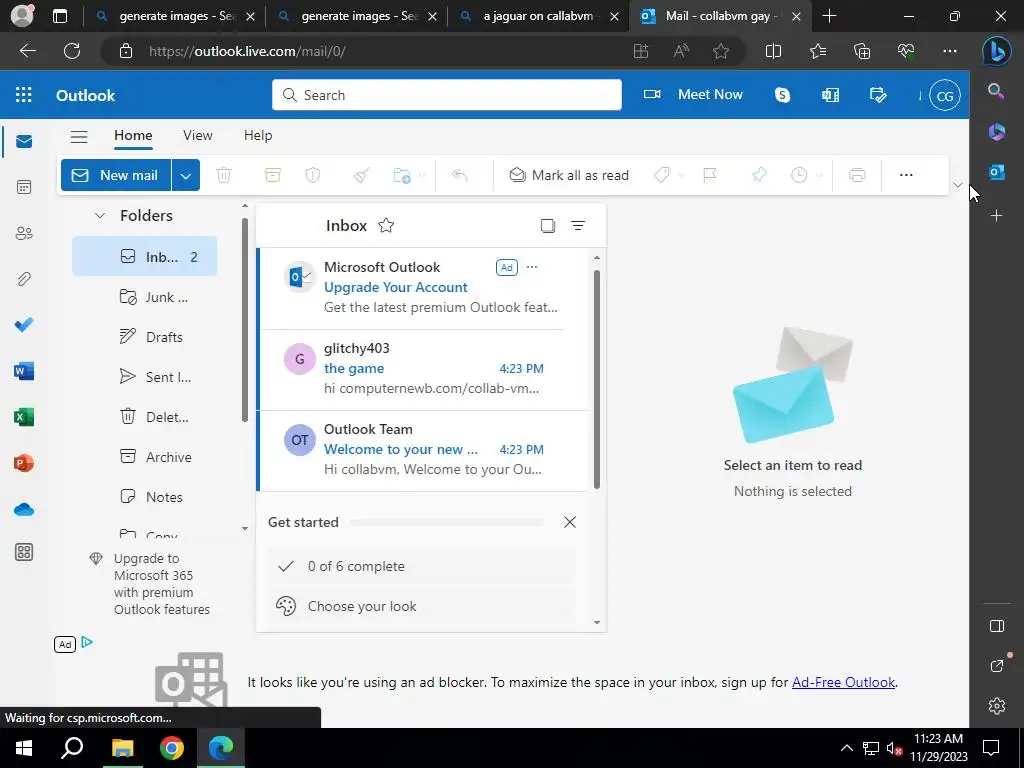1024x768 pixels.
Task: Open toolbar more options ellipsis
Action: click(906, 175)
